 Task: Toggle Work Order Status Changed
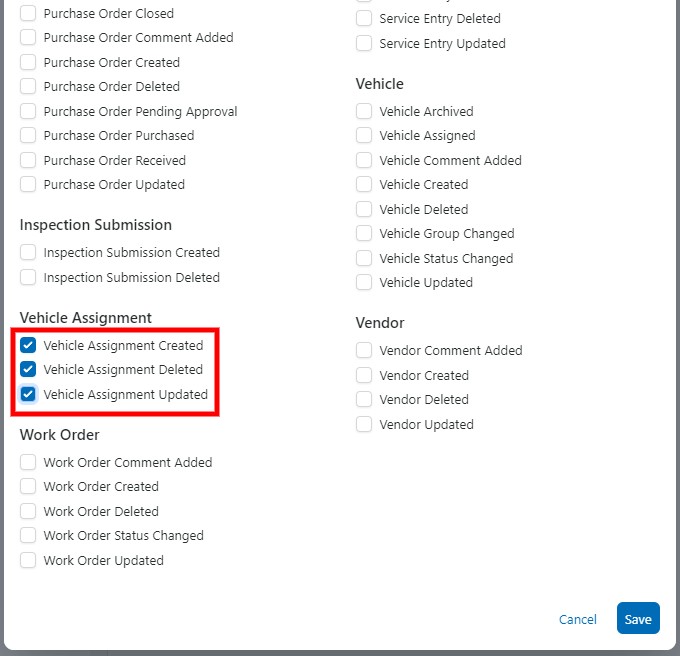coord(28,535)
